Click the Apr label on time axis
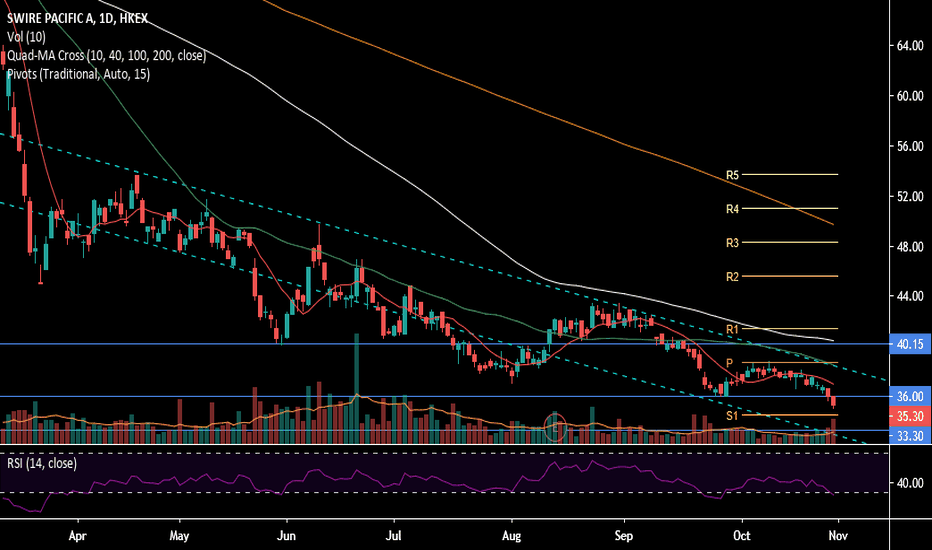932x550 pixels. coord(78,536)
